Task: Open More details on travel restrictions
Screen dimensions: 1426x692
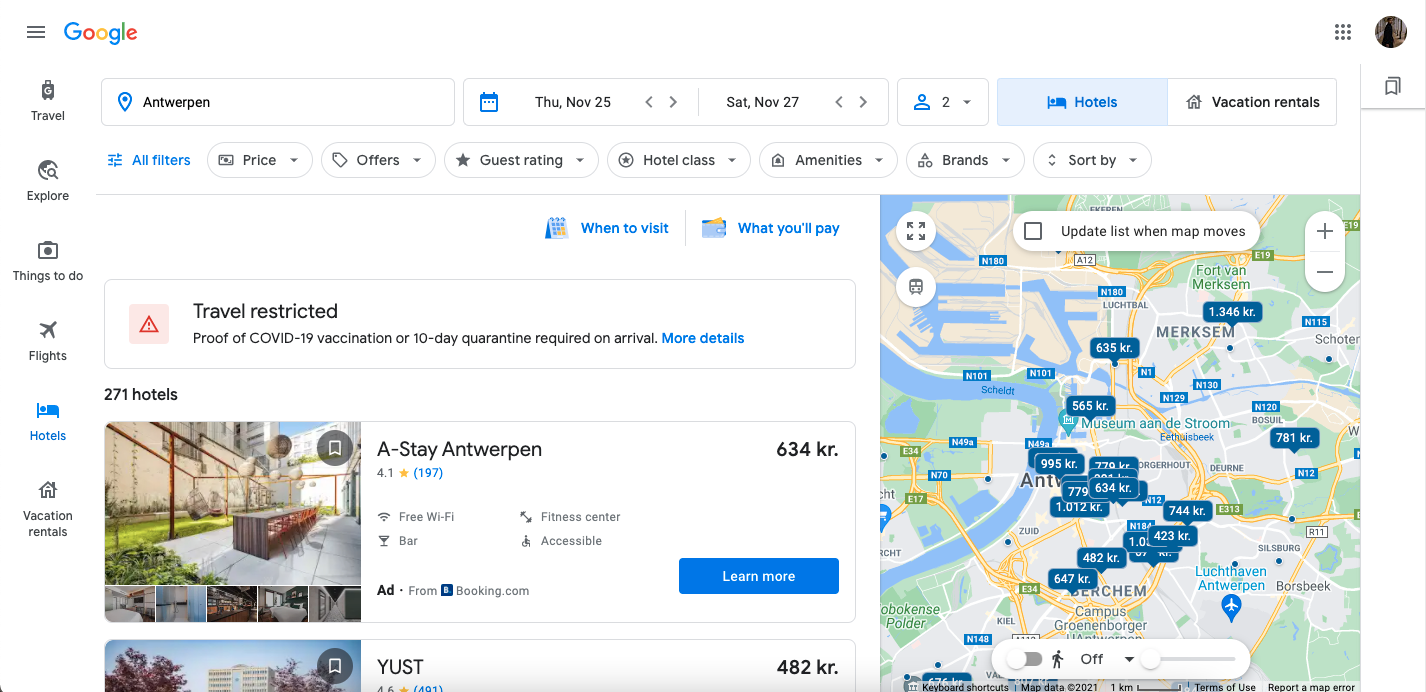Action: pyautogui.click(x=702, y=338)
